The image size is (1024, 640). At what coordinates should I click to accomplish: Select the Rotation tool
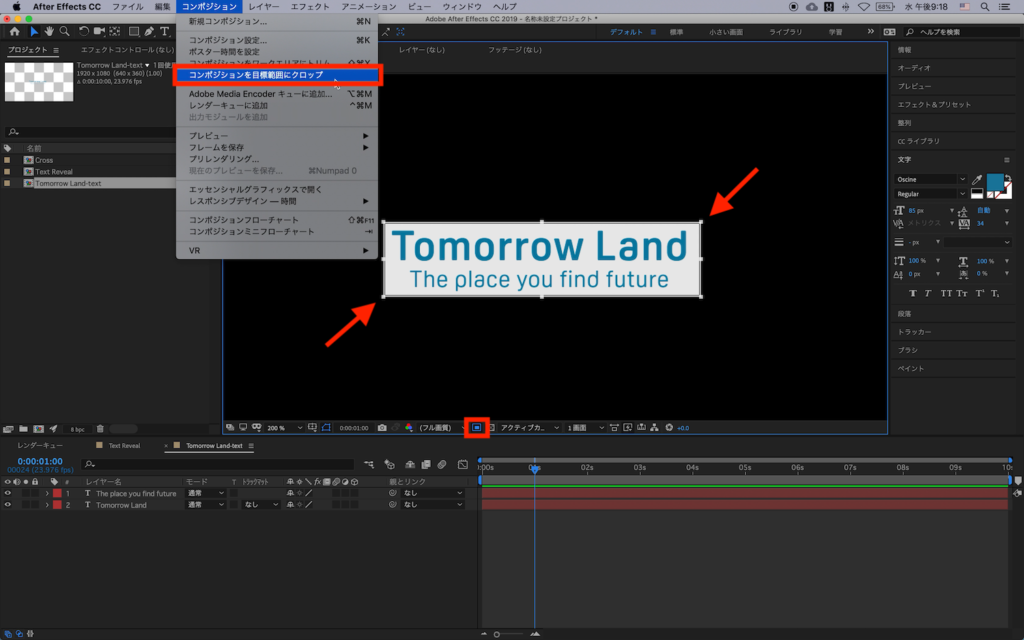click(84, 31)
